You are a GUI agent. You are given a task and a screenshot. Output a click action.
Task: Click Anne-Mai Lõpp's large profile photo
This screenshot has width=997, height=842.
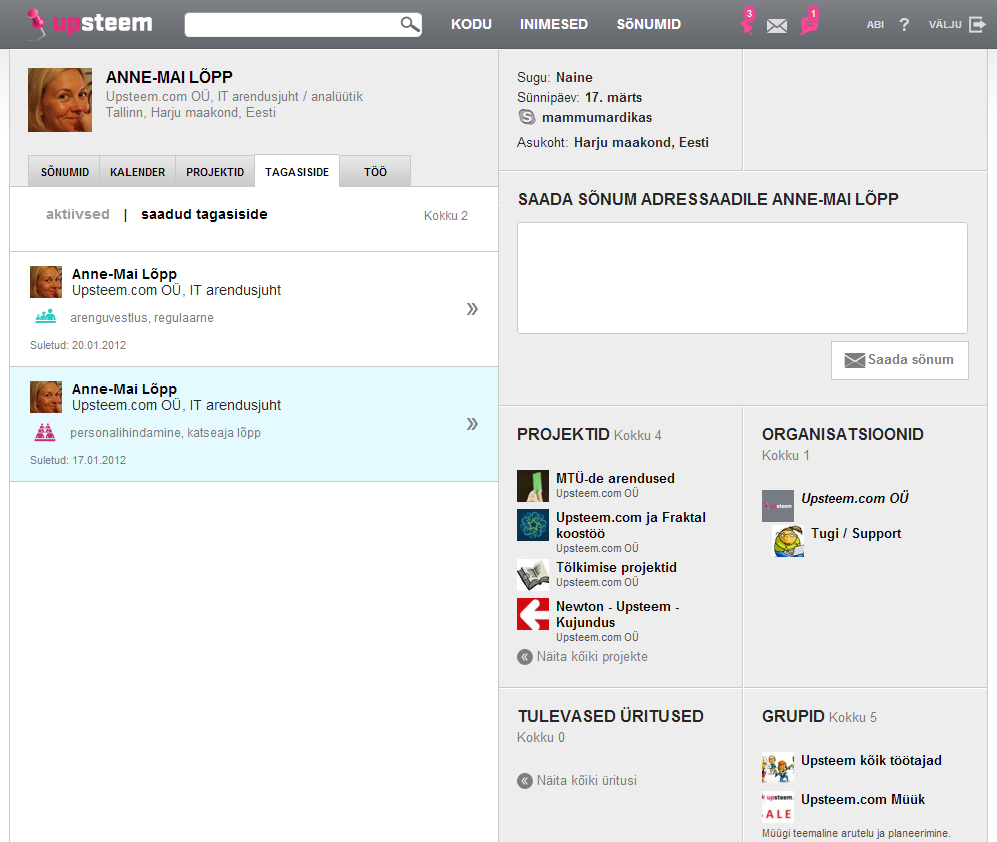click(60, 100)
